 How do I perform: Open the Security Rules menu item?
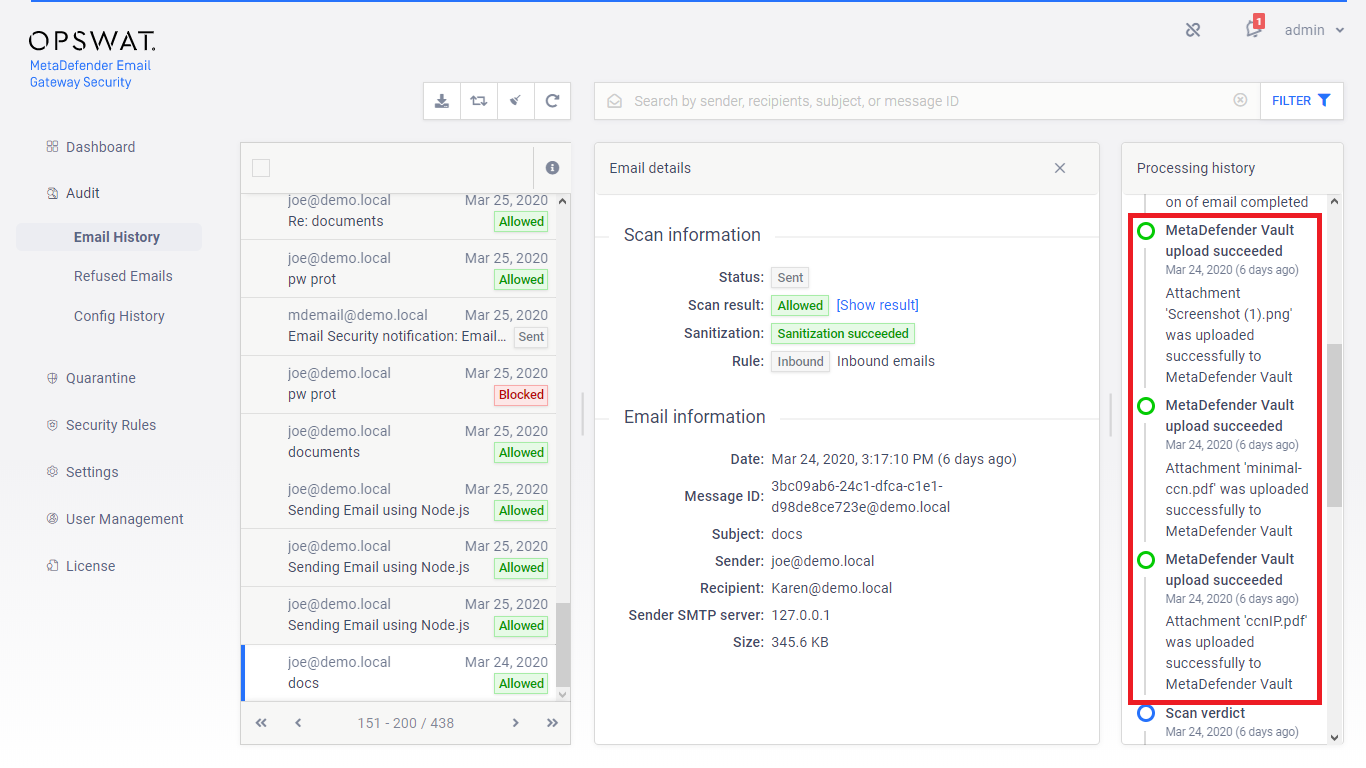point(111,425)
